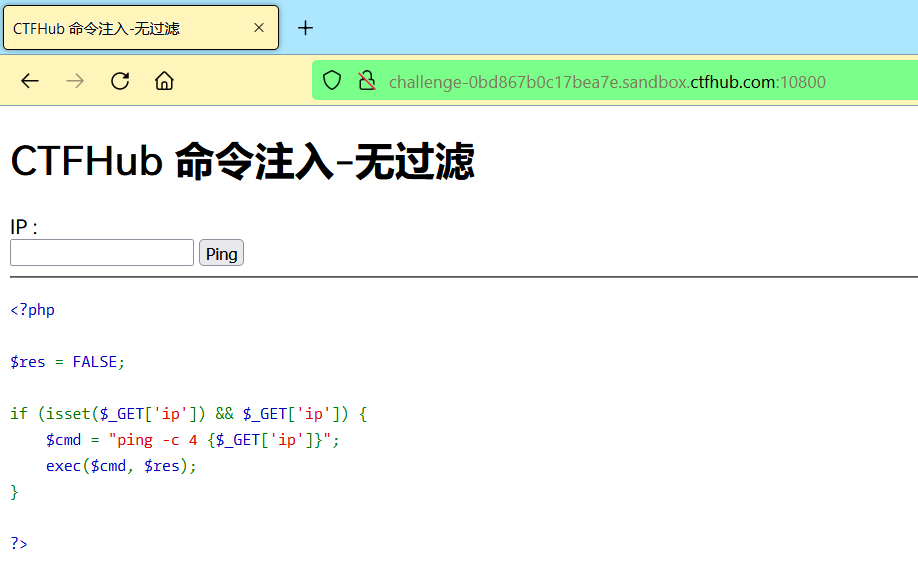The width and height of the screenshot is (918, 571).
Task: Click the IP input field
Action: pyautogui.click(x=102, y=252)
